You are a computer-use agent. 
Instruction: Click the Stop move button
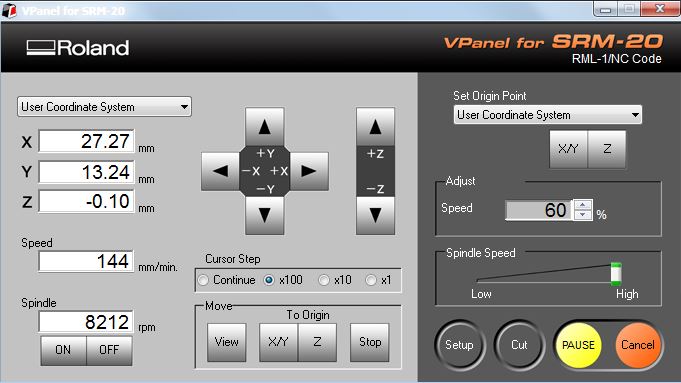pos(370,342)
